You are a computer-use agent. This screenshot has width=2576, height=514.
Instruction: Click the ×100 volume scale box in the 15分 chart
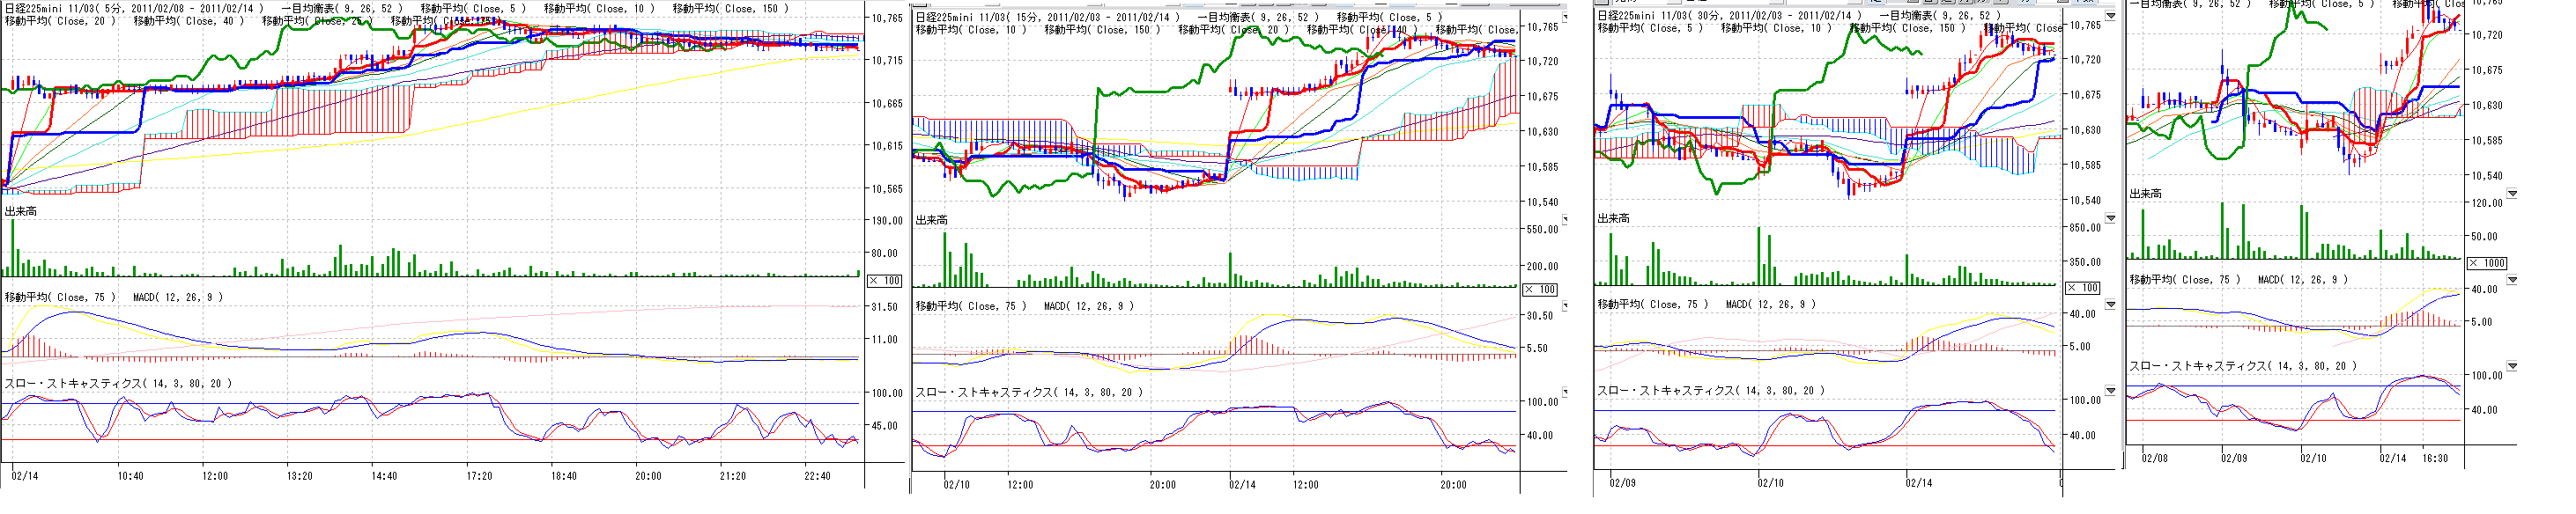click(1540, 289)
